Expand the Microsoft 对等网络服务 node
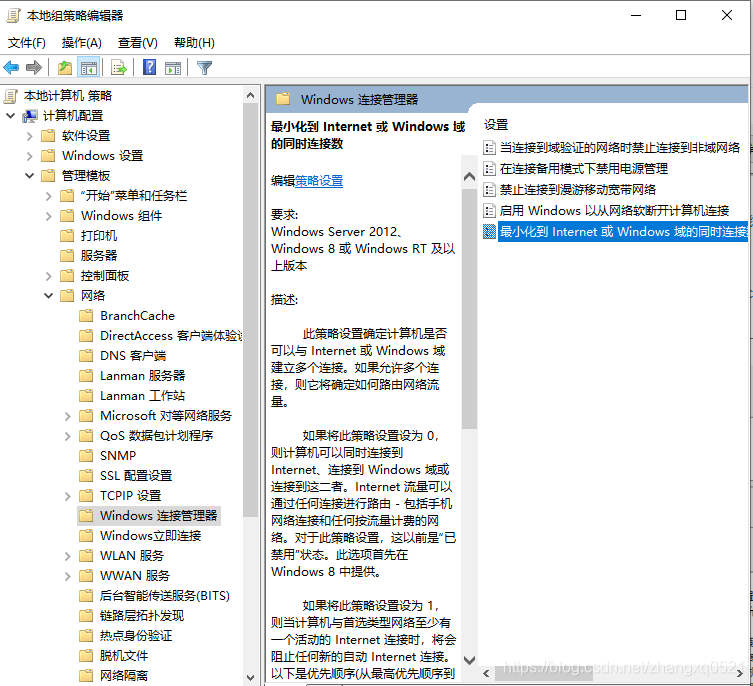Viewport: 753px width, 686px height. 68,416
